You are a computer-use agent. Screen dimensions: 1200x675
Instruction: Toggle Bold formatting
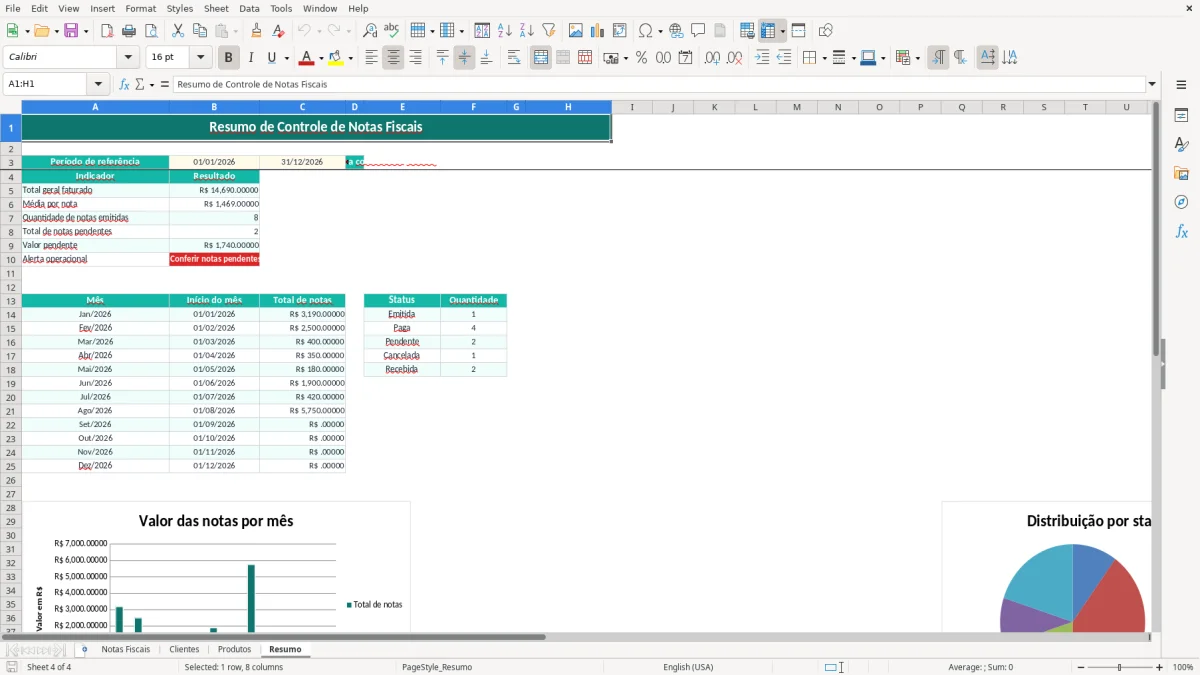tap(229, 58)
